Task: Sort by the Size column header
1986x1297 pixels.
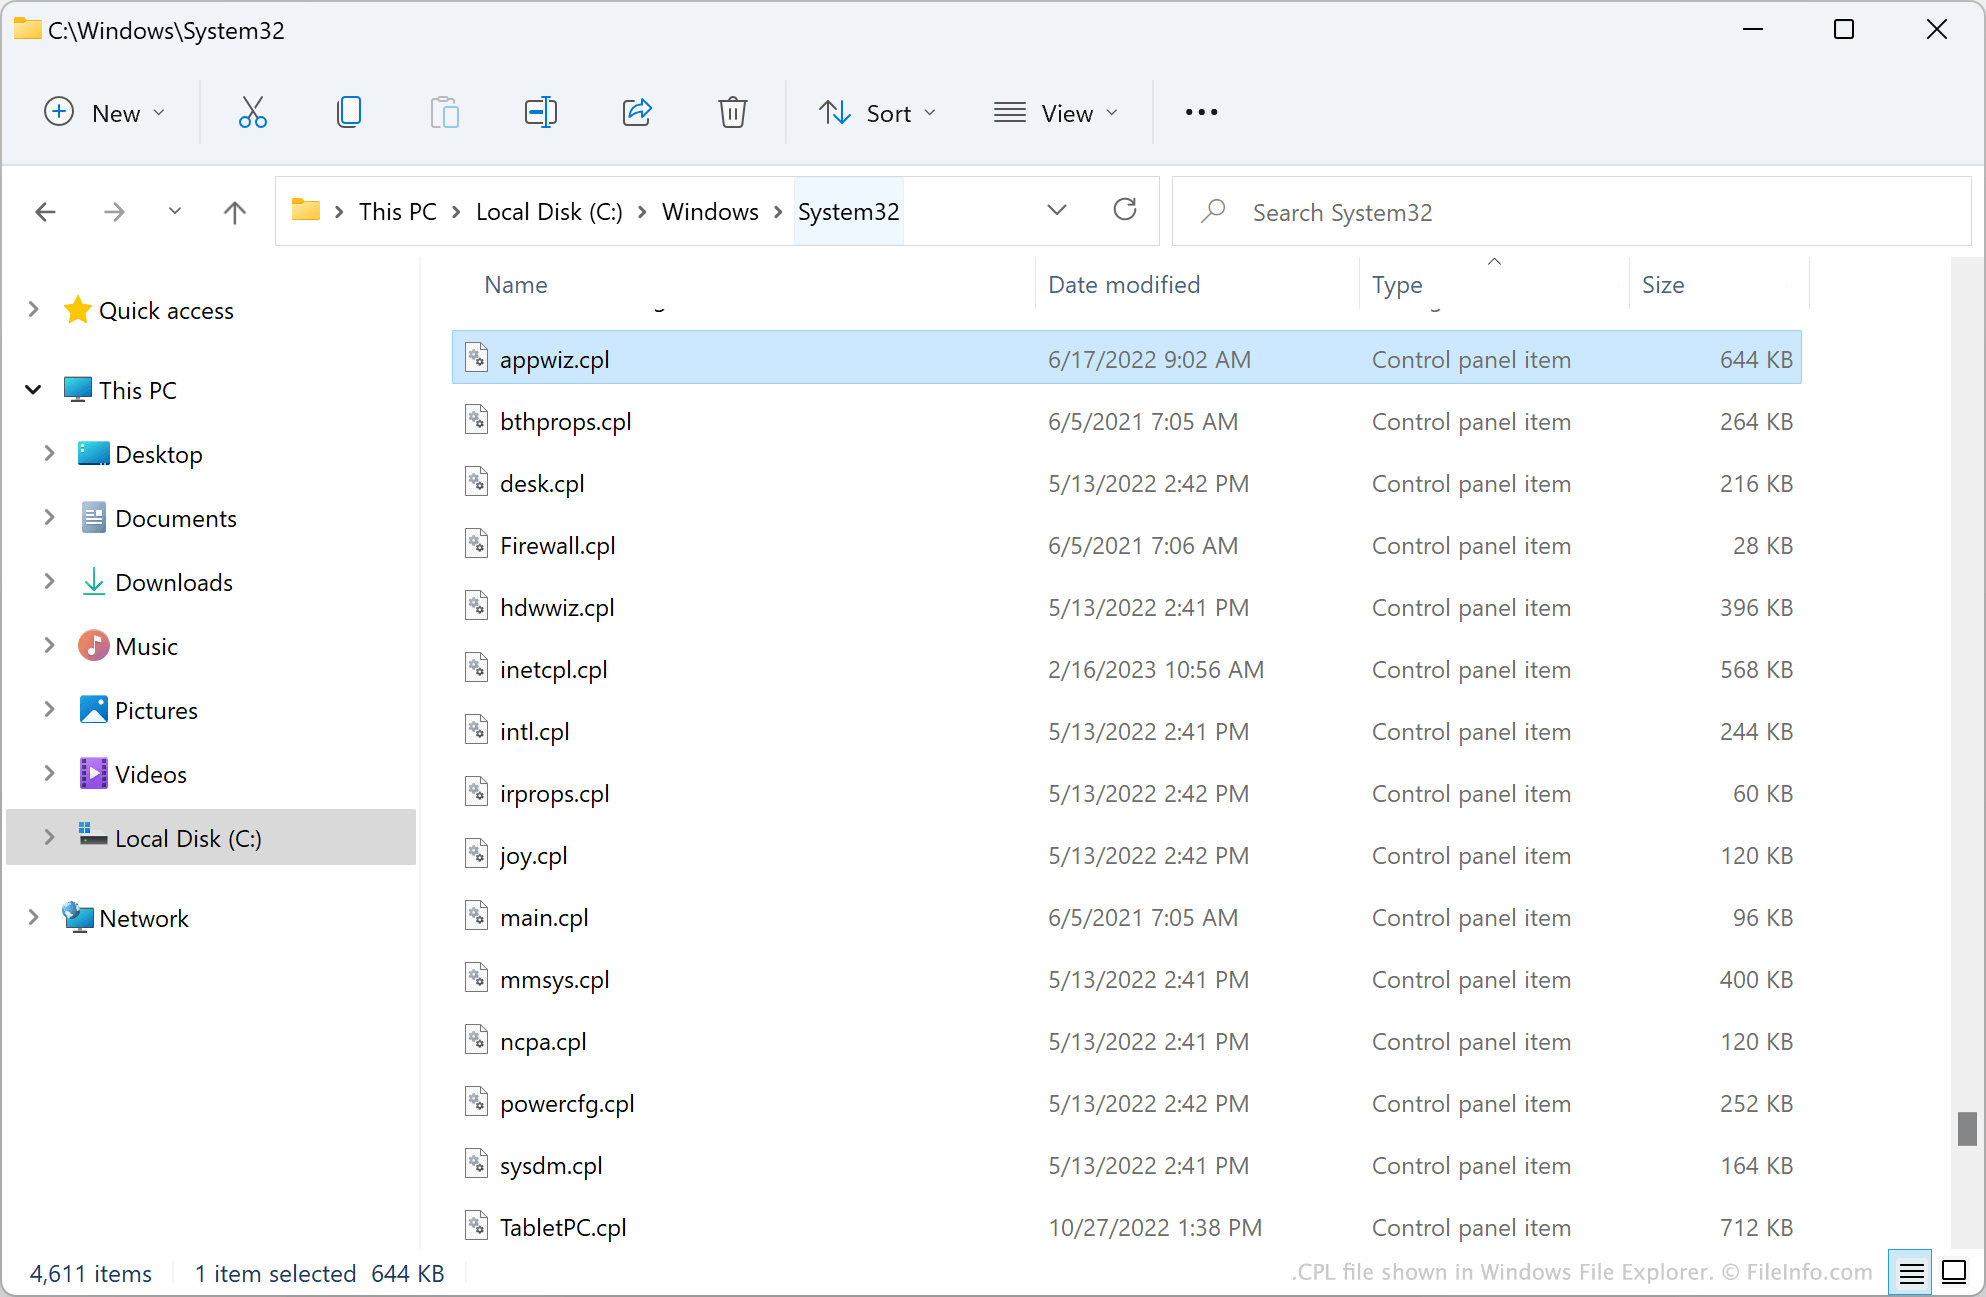Action: 1663,284
